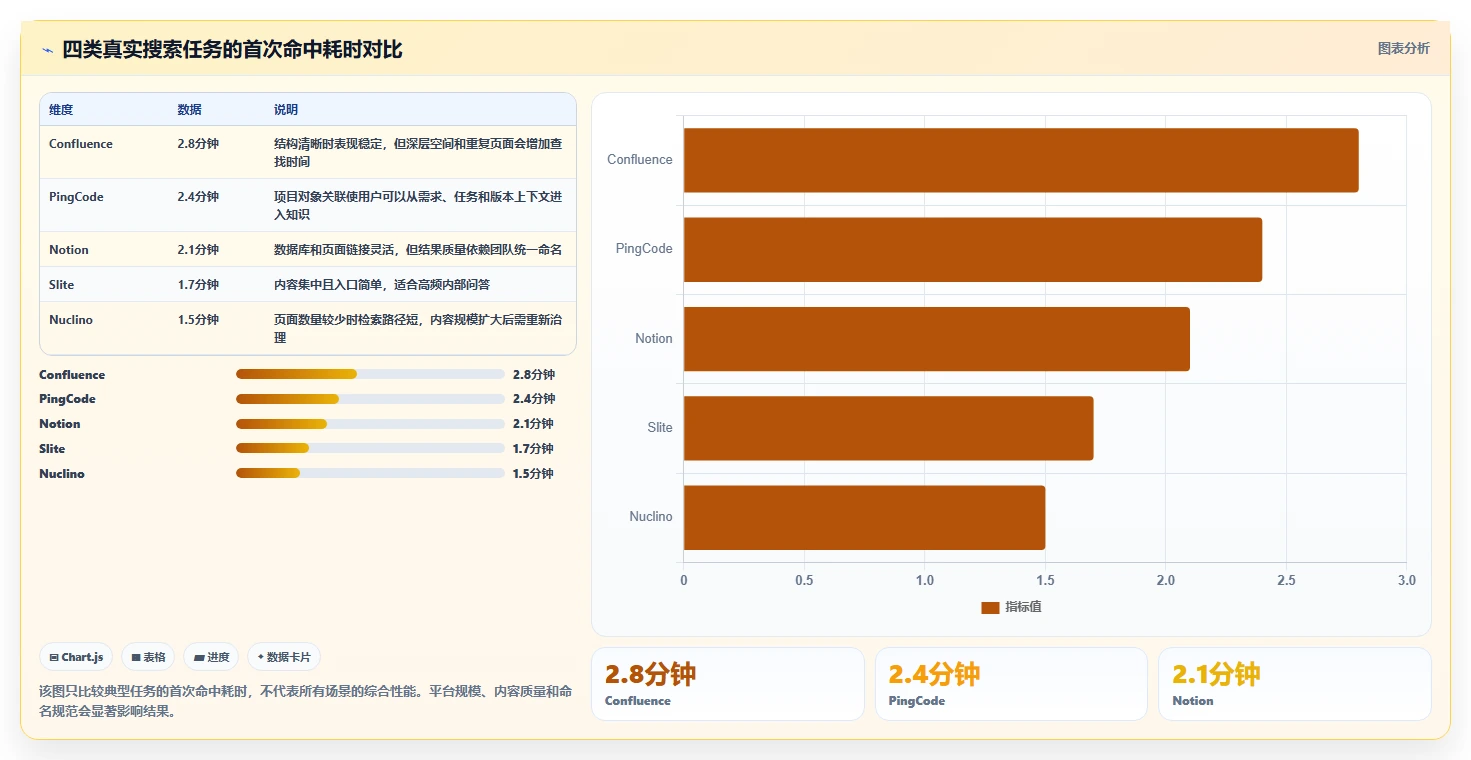This screenshot has width=1471, height=760.
Task: Open the 2.8分钟 Confluence data card
Action: tap(728, 684)
